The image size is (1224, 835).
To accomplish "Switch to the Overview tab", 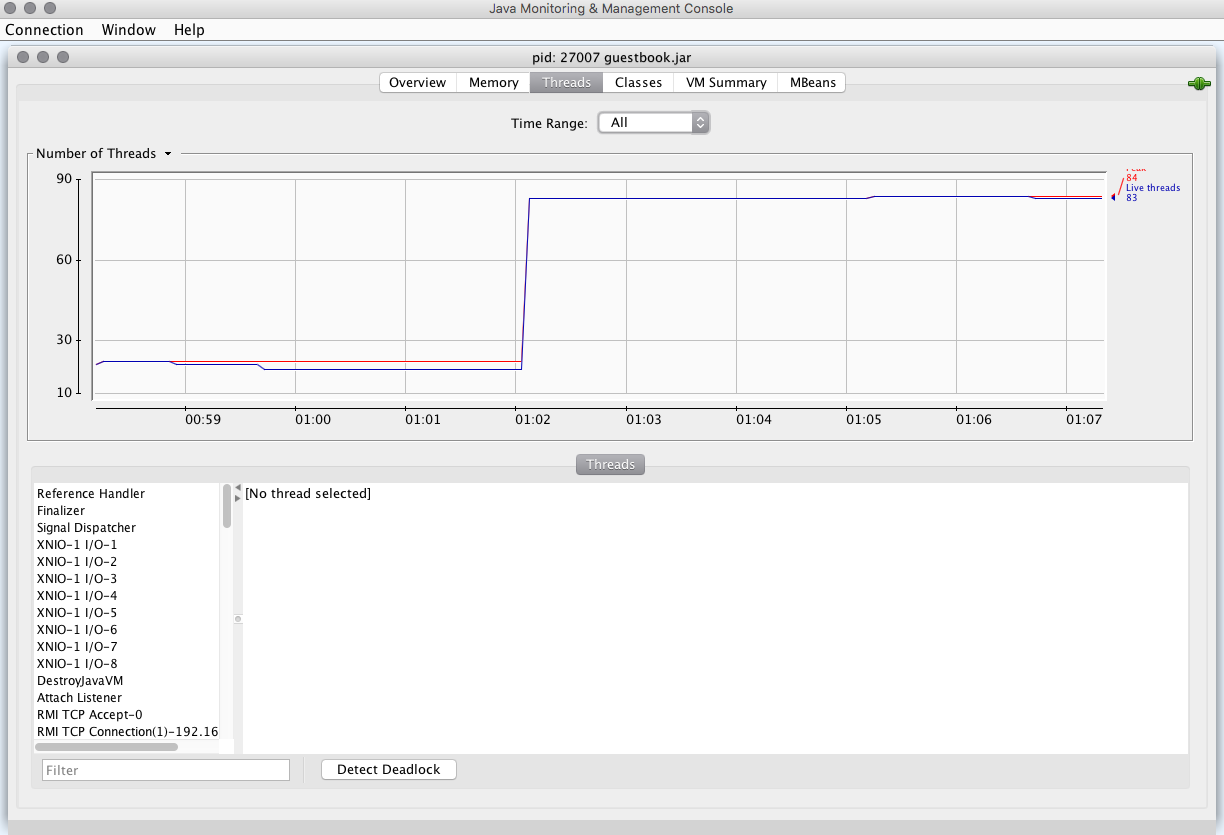I will (418, 83).
